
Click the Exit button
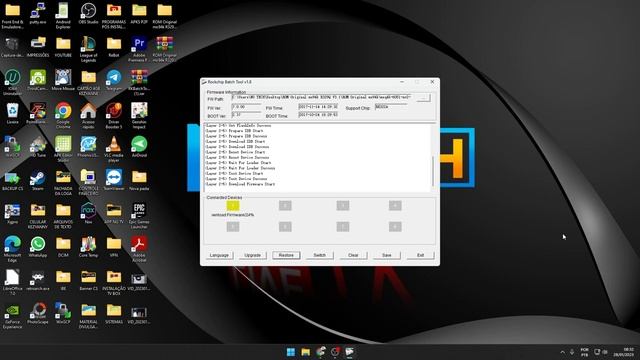pyautogui.click(x=420, y=255)
